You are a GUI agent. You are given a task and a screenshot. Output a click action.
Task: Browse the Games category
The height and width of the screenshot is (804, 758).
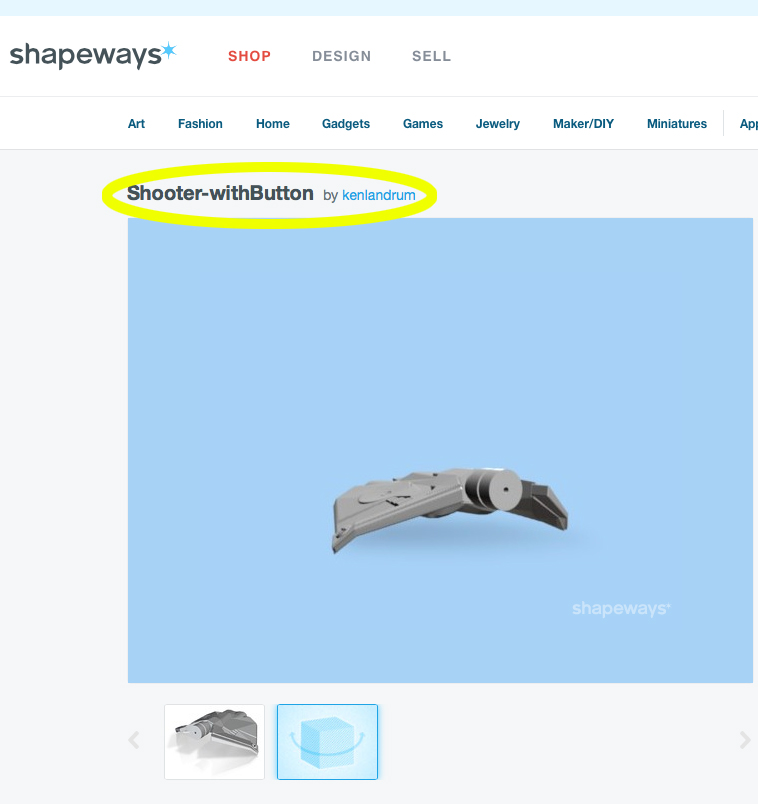423,124
